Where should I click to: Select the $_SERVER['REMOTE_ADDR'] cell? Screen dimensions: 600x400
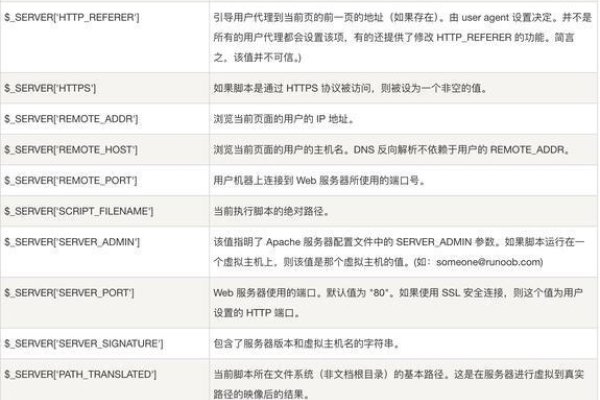105,119
